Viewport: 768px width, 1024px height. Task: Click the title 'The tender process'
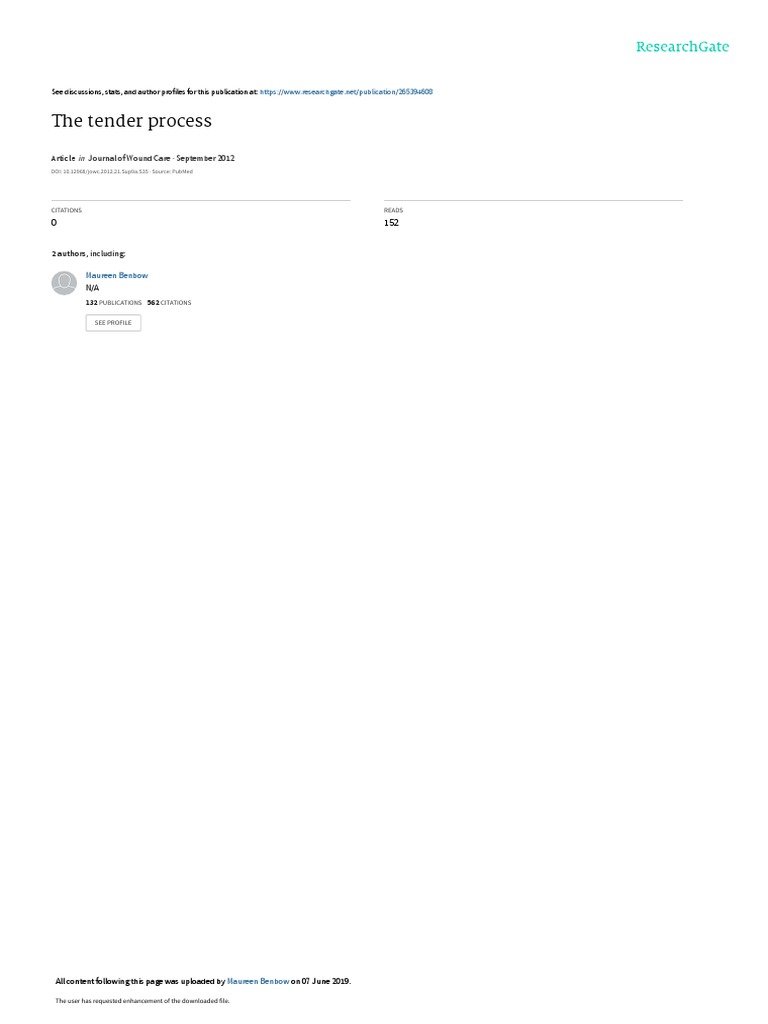[131, 121]
